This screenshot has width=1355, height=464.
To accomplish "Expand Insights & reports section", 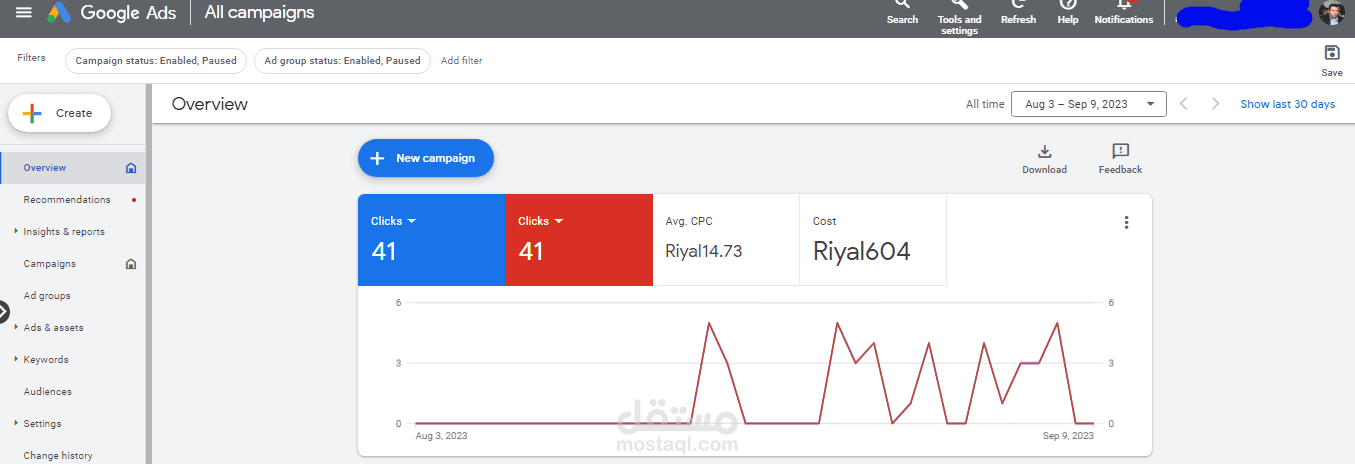I will 16,232.
